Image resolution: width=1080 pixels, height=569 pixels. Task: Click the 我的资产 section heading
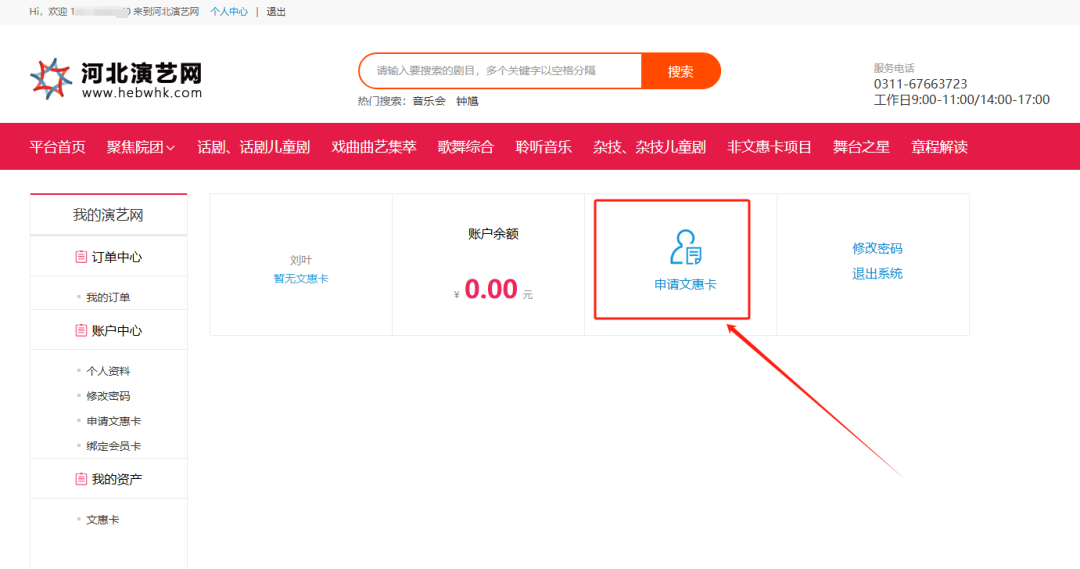click(116, 479)
